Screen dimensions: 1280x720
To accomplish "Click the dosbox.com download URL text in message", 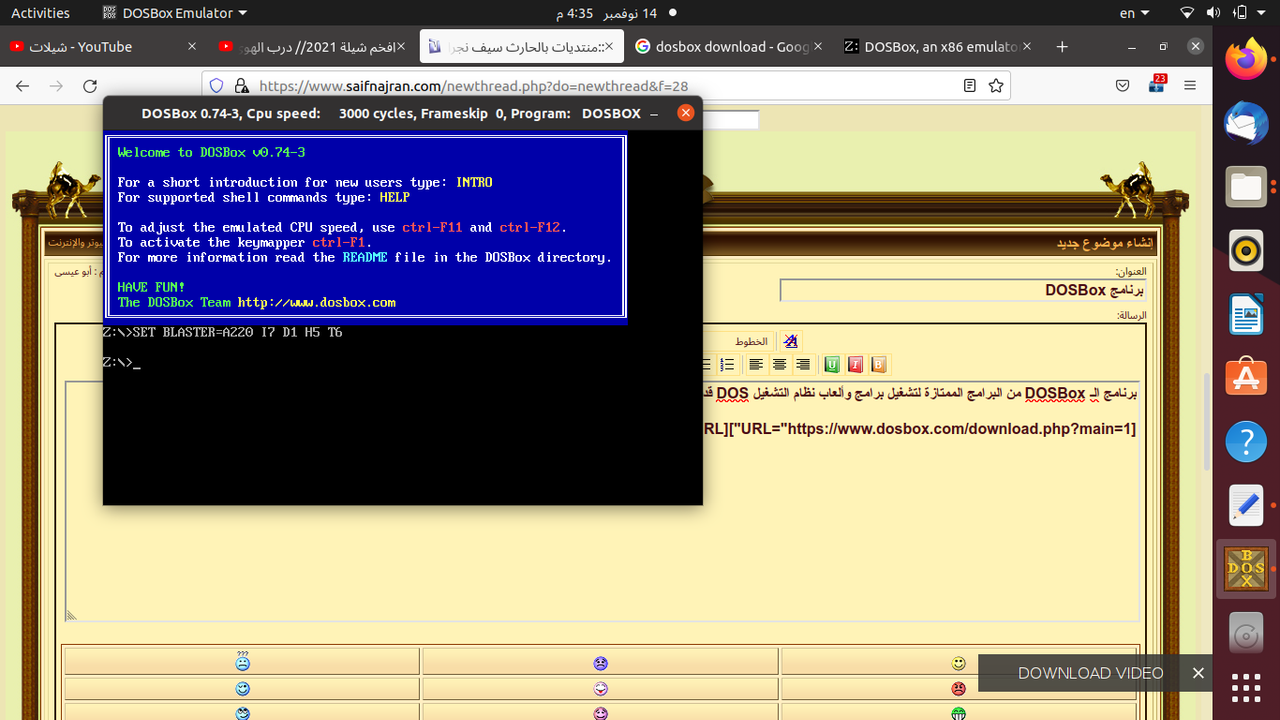I will (920, 429).
